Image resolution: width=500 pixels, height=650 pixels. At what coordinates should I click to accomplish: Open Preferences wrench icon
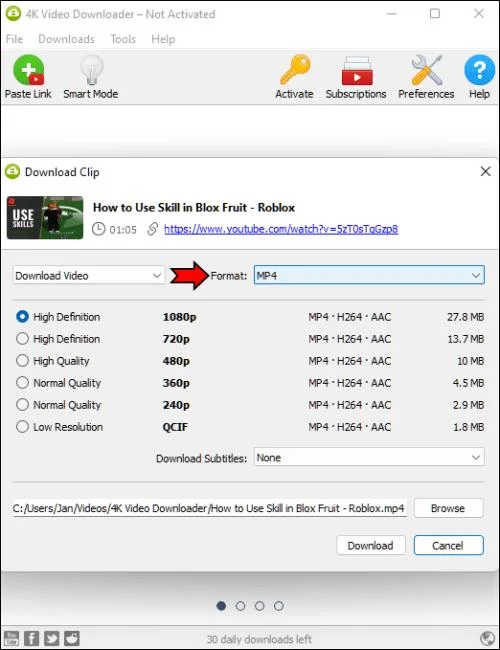coord(427,70)
